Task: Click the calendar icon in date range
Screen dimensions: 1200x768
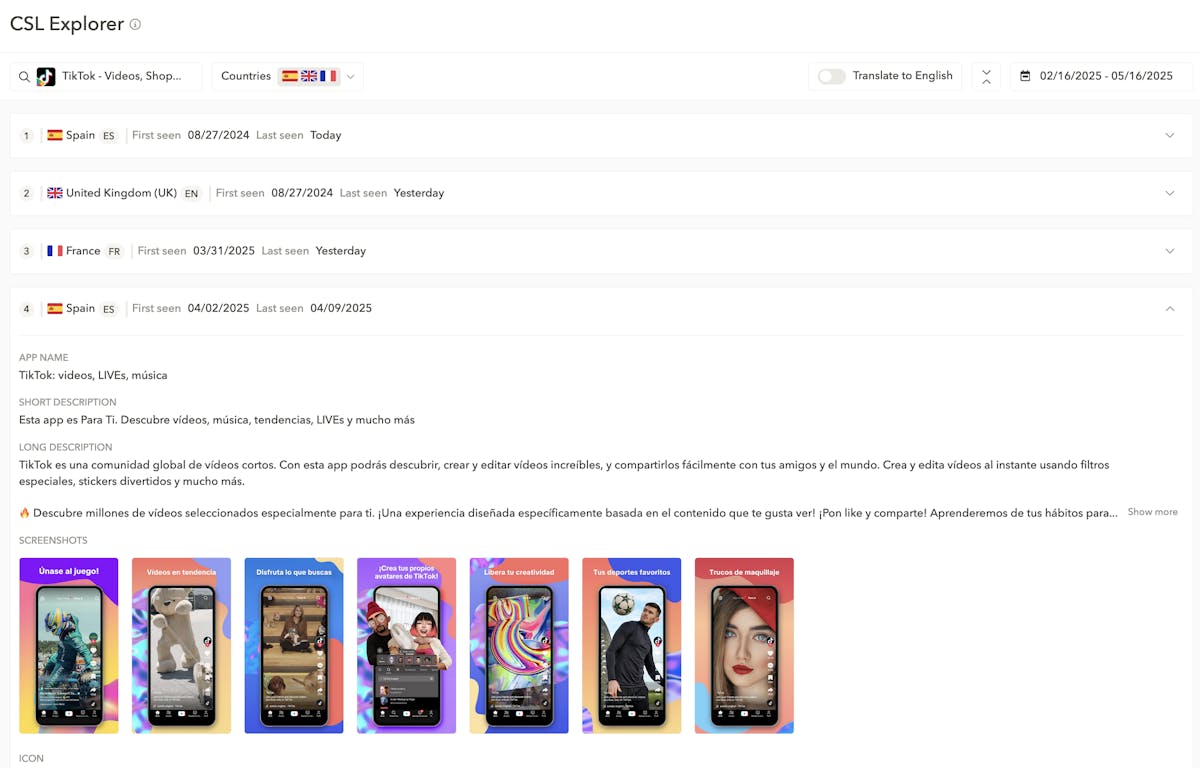Action: tap(1025, 76)
